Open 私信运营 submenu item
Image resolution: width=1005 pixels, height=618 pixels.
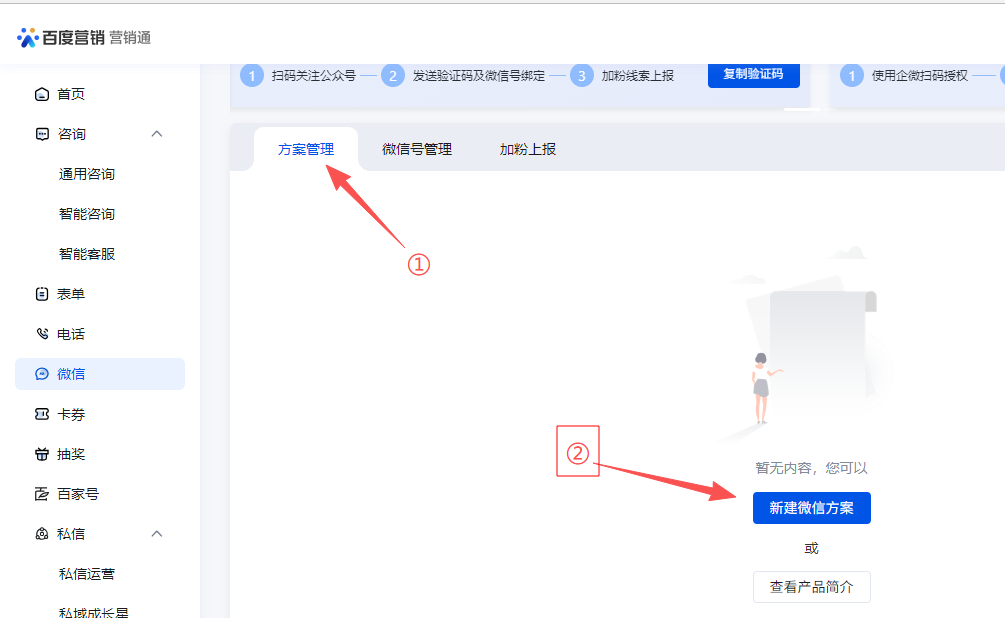point(87,574)
